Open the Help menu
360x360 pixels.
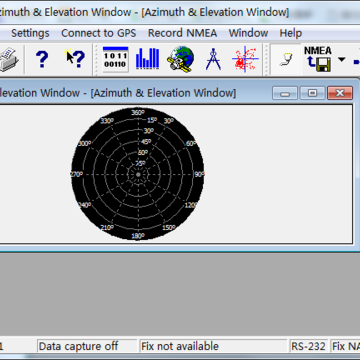(291, 33)
